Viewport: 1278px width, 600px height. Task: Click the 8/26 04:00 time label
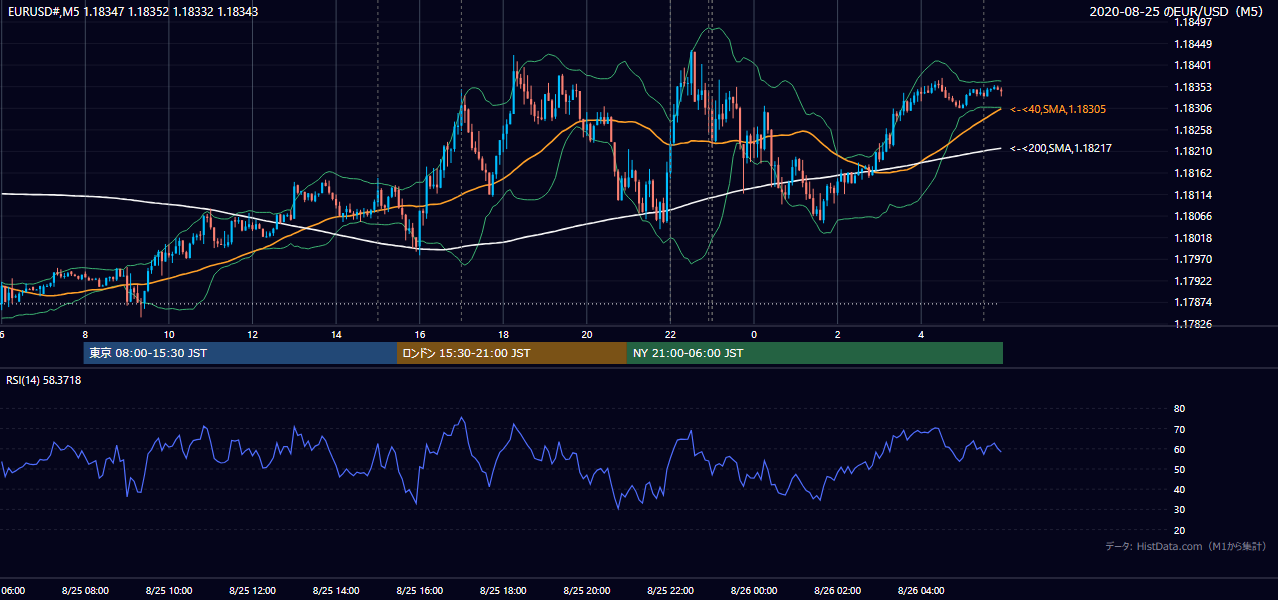(921, 590)
